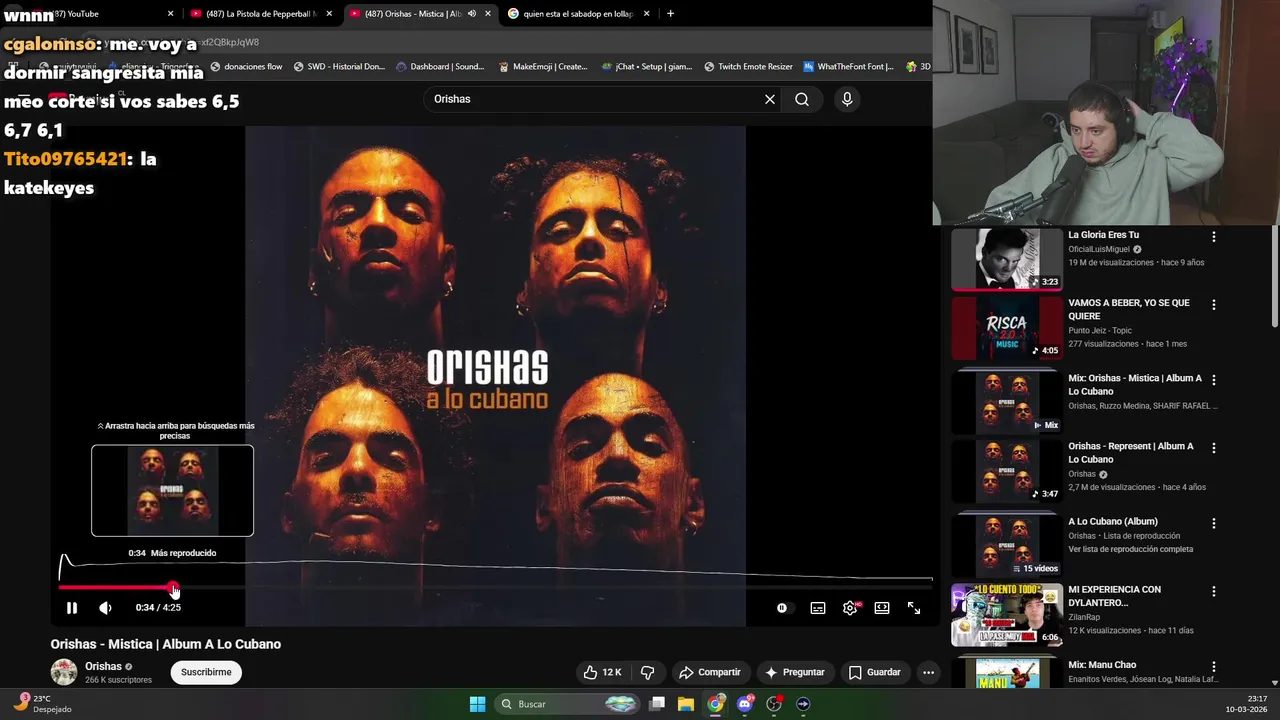Enter fullscreen mode
Screen dimensions: 1280x720
click(914, 608)
